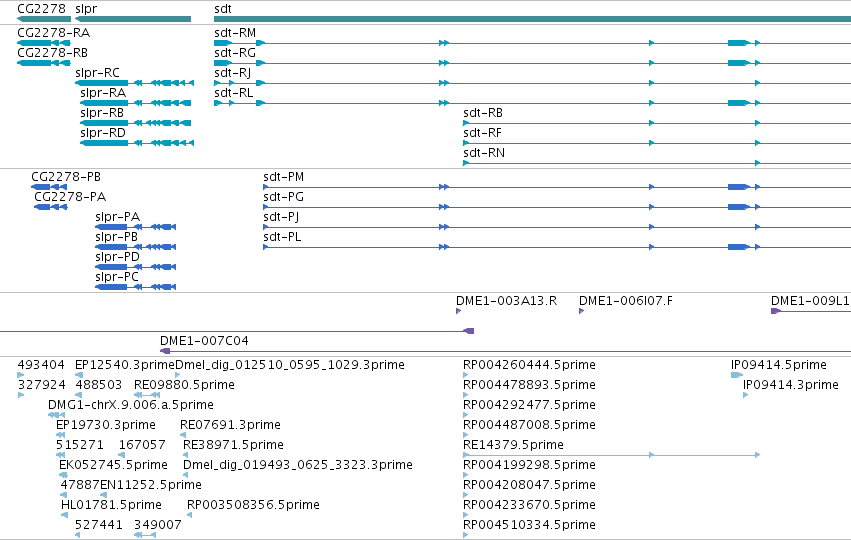Select the sdt-PM protein label
The height and width of the screenshot is (540, 851).
(x=283, y=177)
